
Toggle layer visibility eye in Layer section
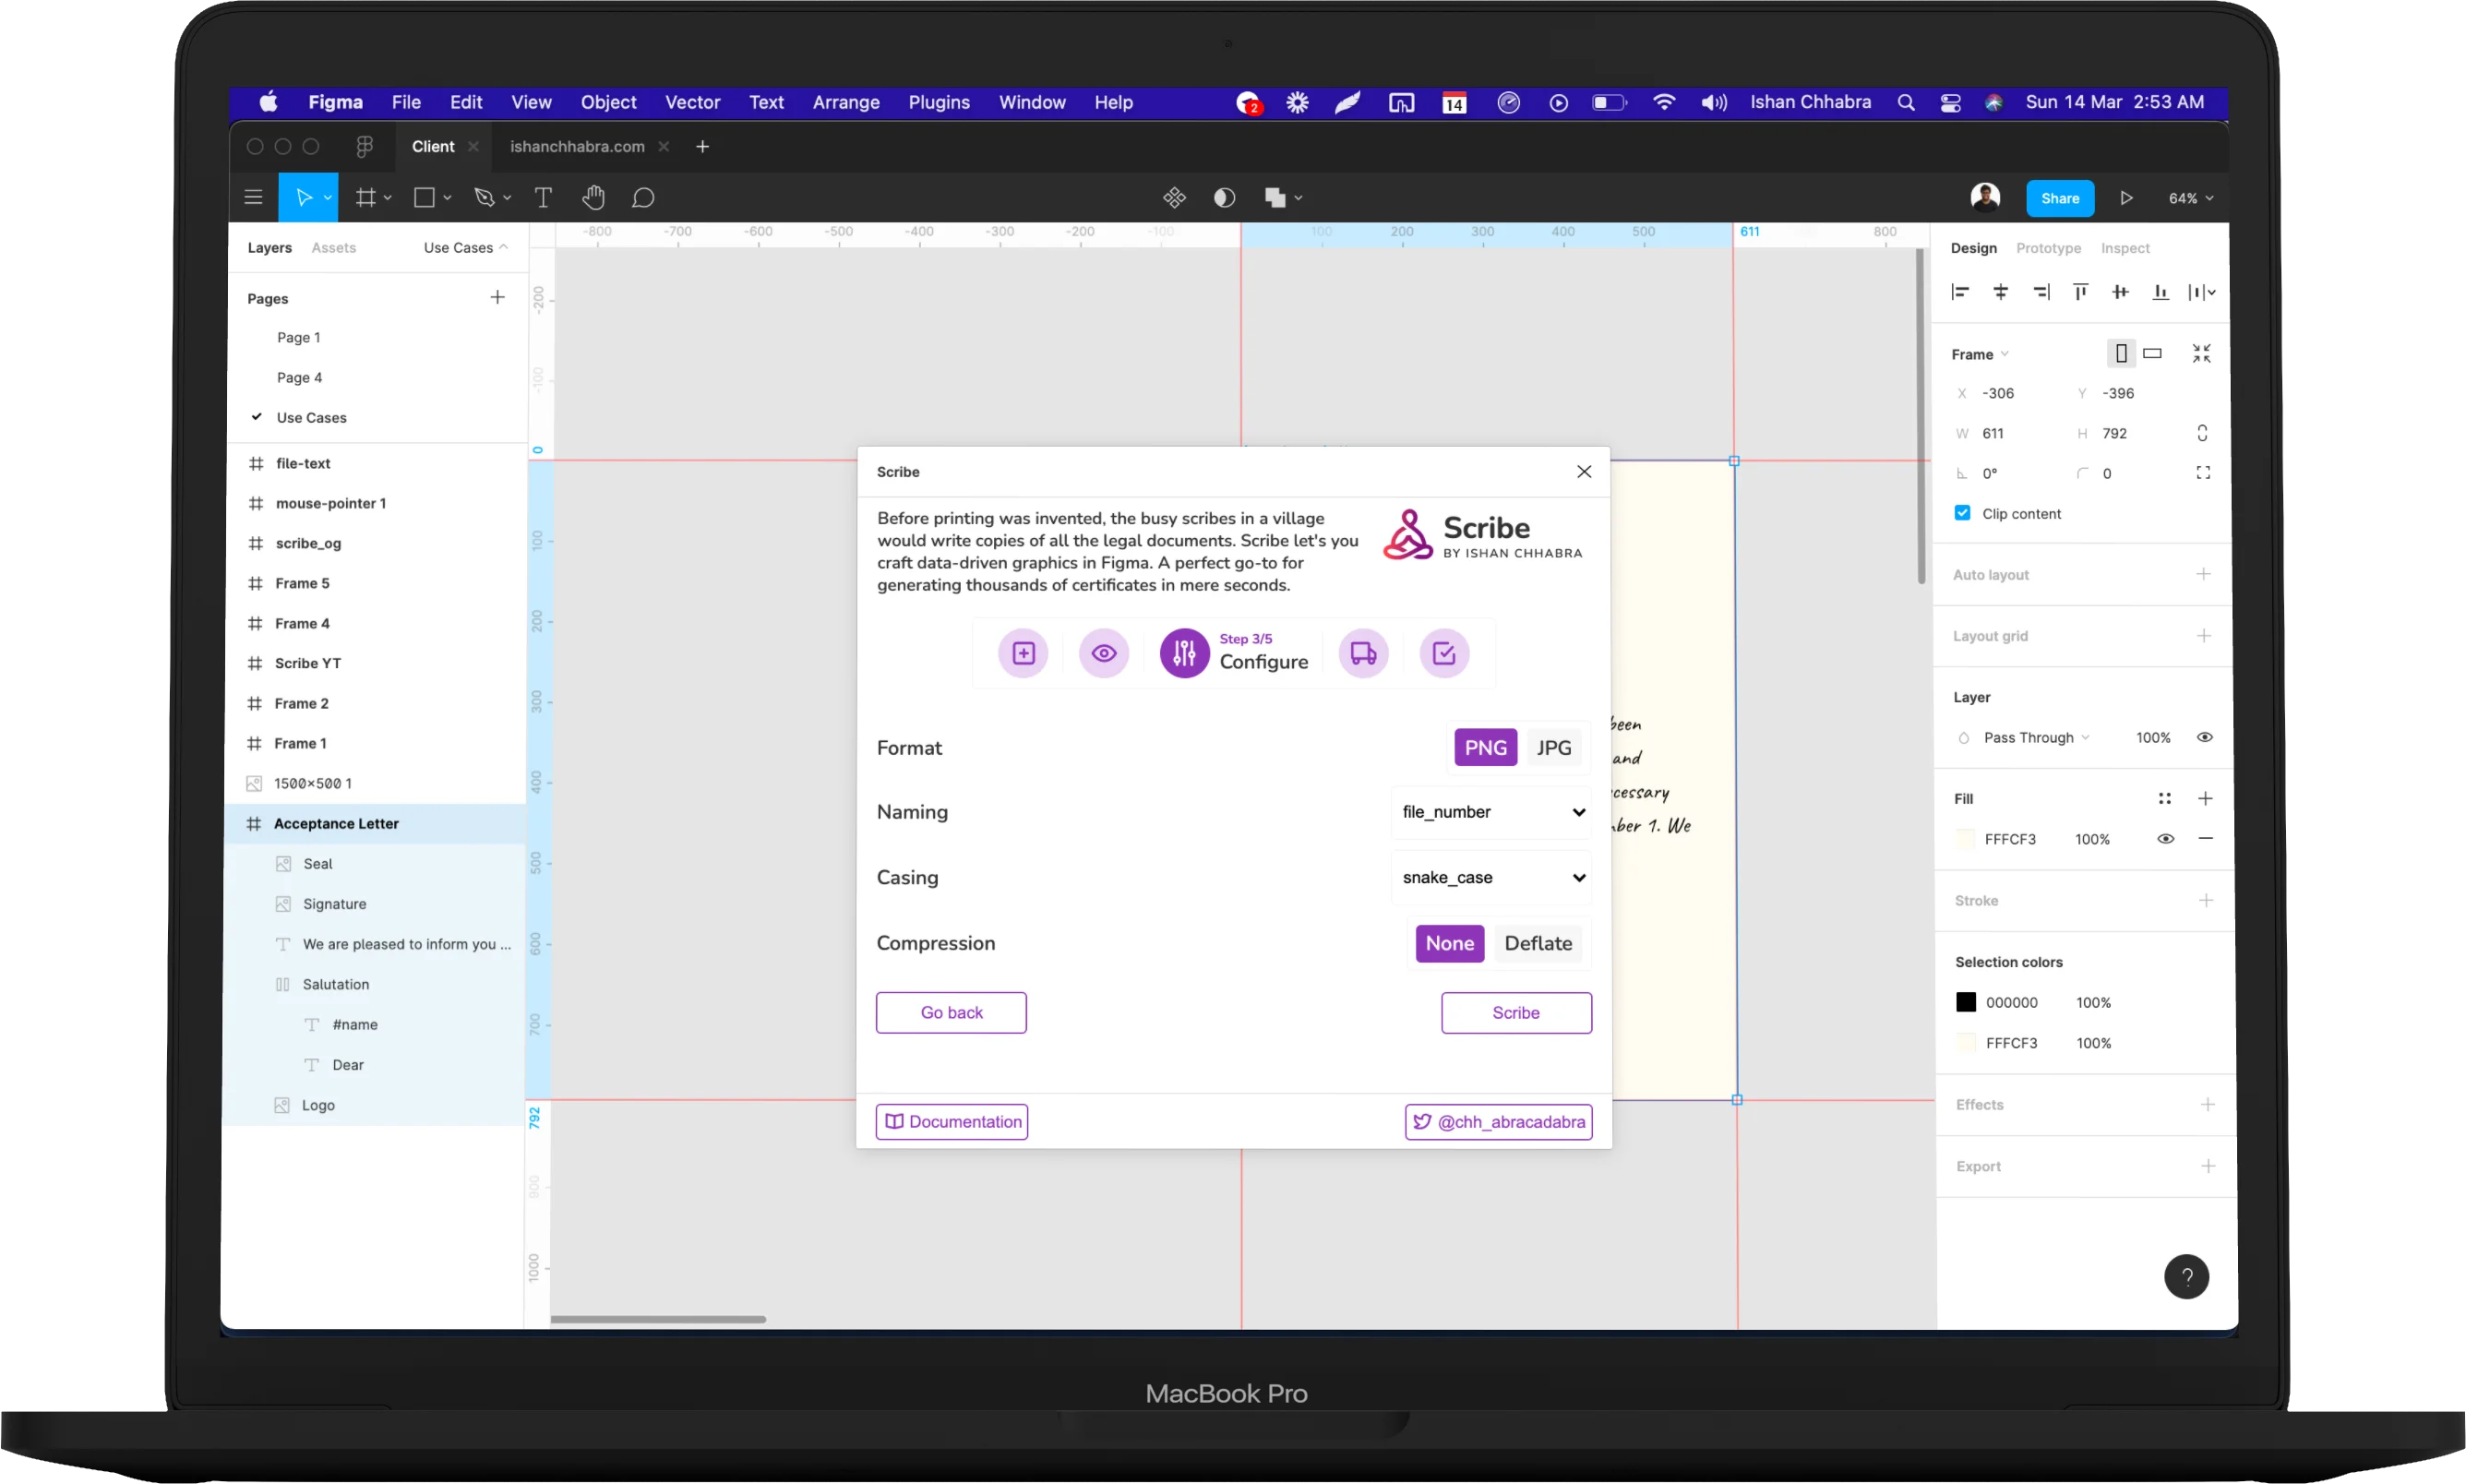(2204, 737)
